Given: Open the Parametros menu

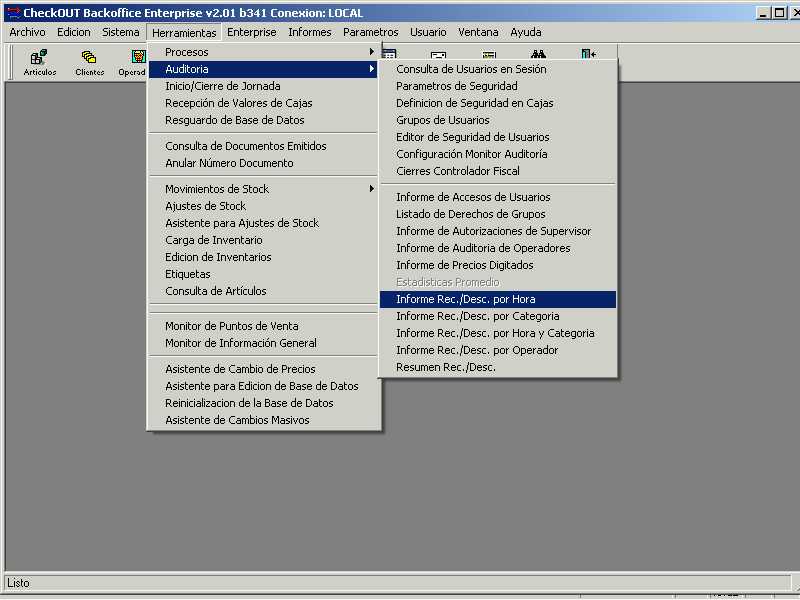Looking at the screenshot, I should point(370,32).
